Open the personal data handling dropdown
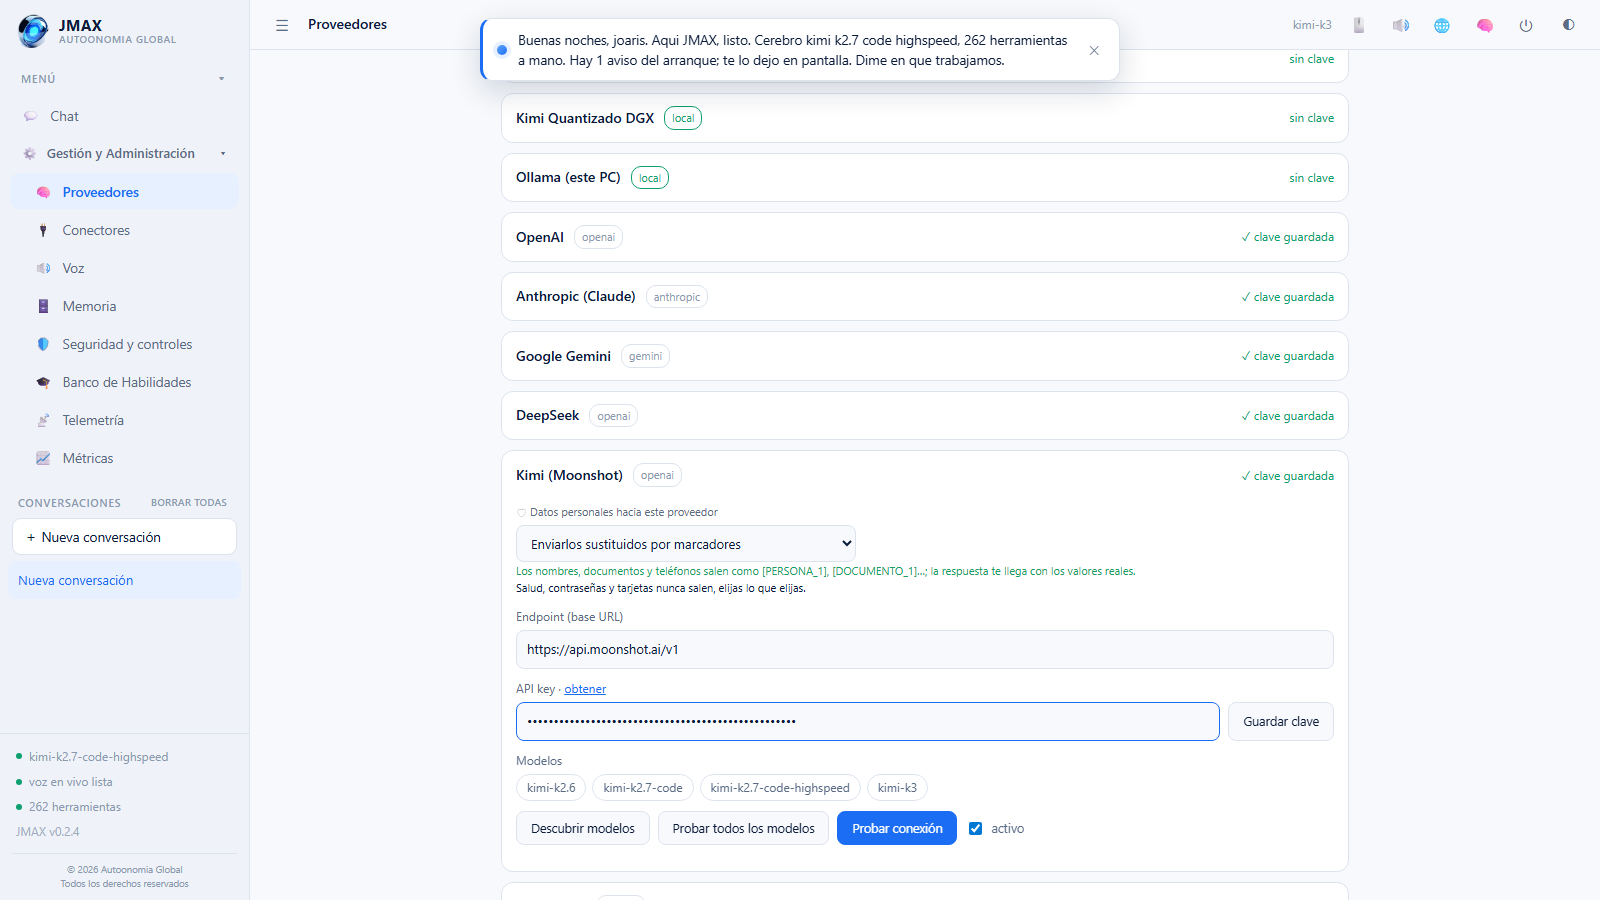1600x900 pixels. (x=686, y=544)
